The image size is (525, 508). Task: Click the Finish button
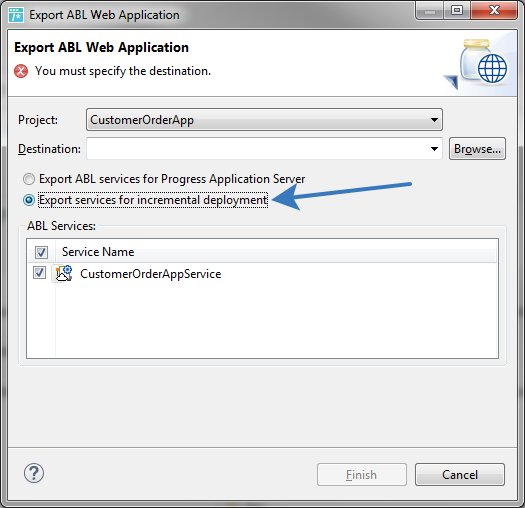[362, 475]
